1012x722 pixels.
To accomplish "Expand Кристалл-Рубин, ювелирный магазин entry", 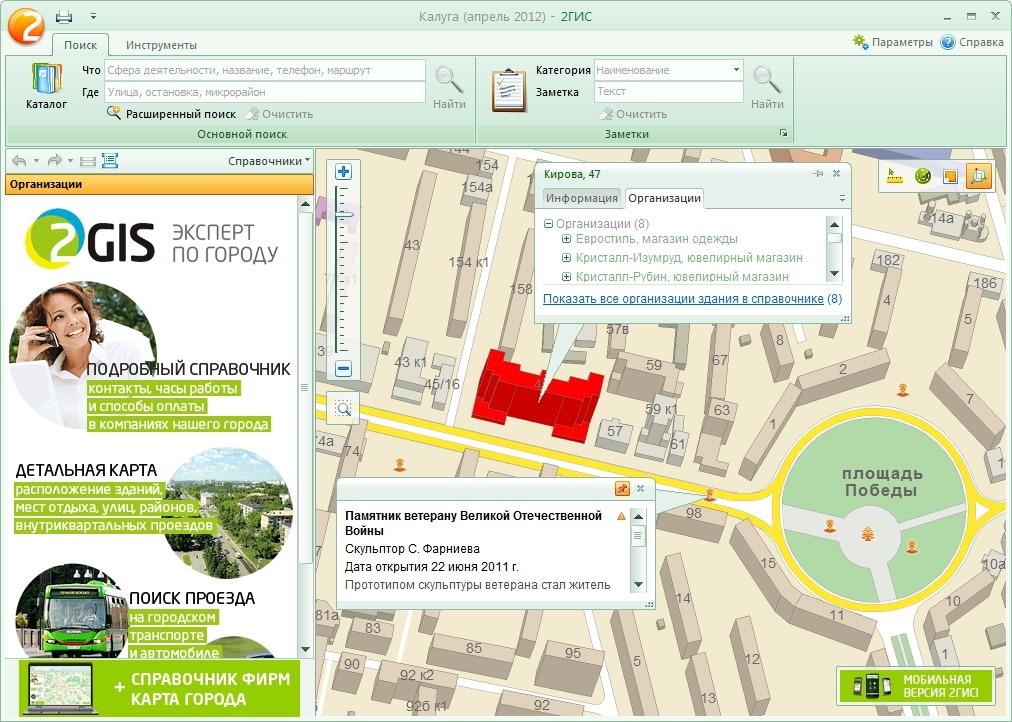I will point(566,277).
